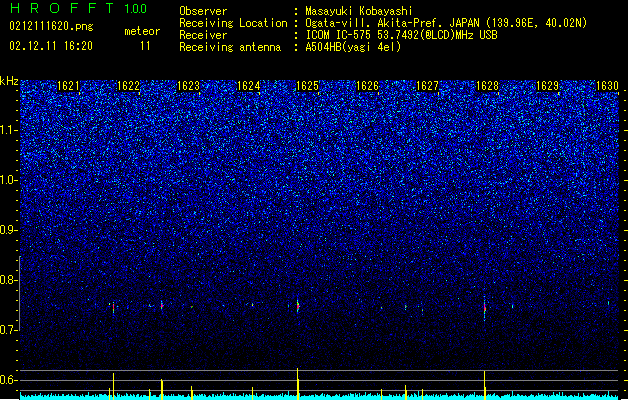This screenshot has width=629, height=400.
Task: Click the time marker 1627
Action: tap(428, 86)
